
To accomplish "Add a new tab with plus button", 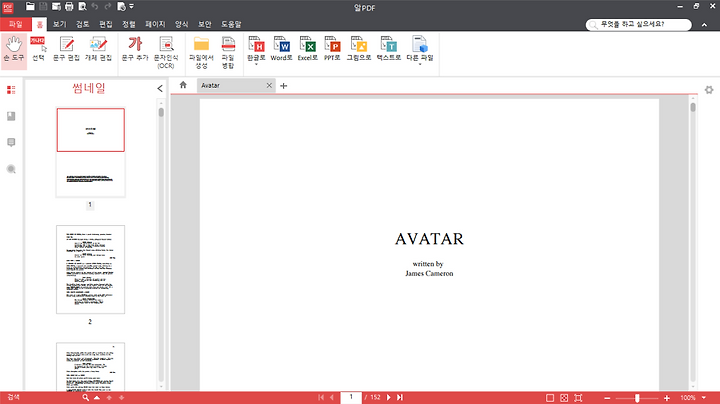I will [283, 86].
